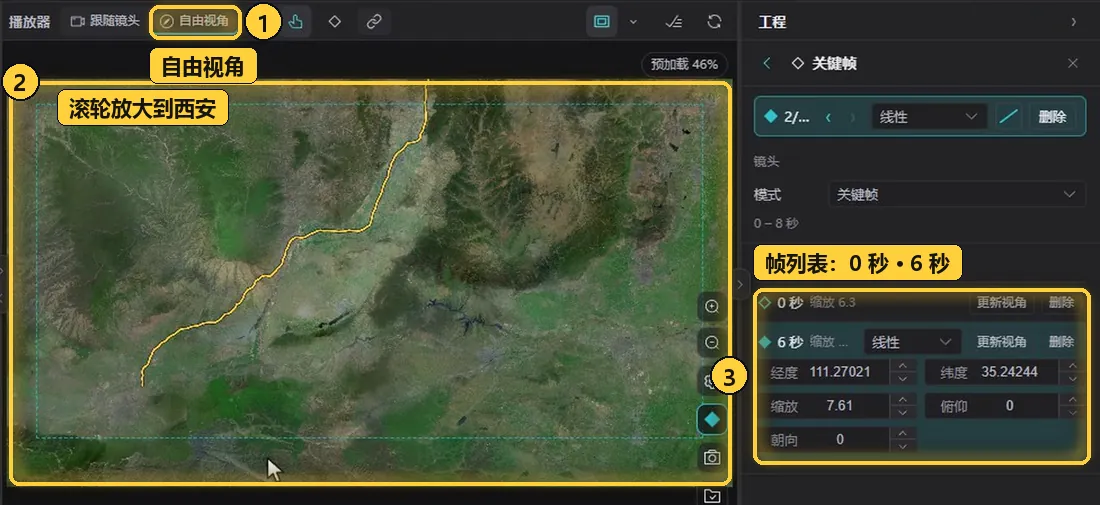The image size is (1100, 505).
Task: Click the diamond keyframe icon in top toolbar
Action: click(335, 22)
